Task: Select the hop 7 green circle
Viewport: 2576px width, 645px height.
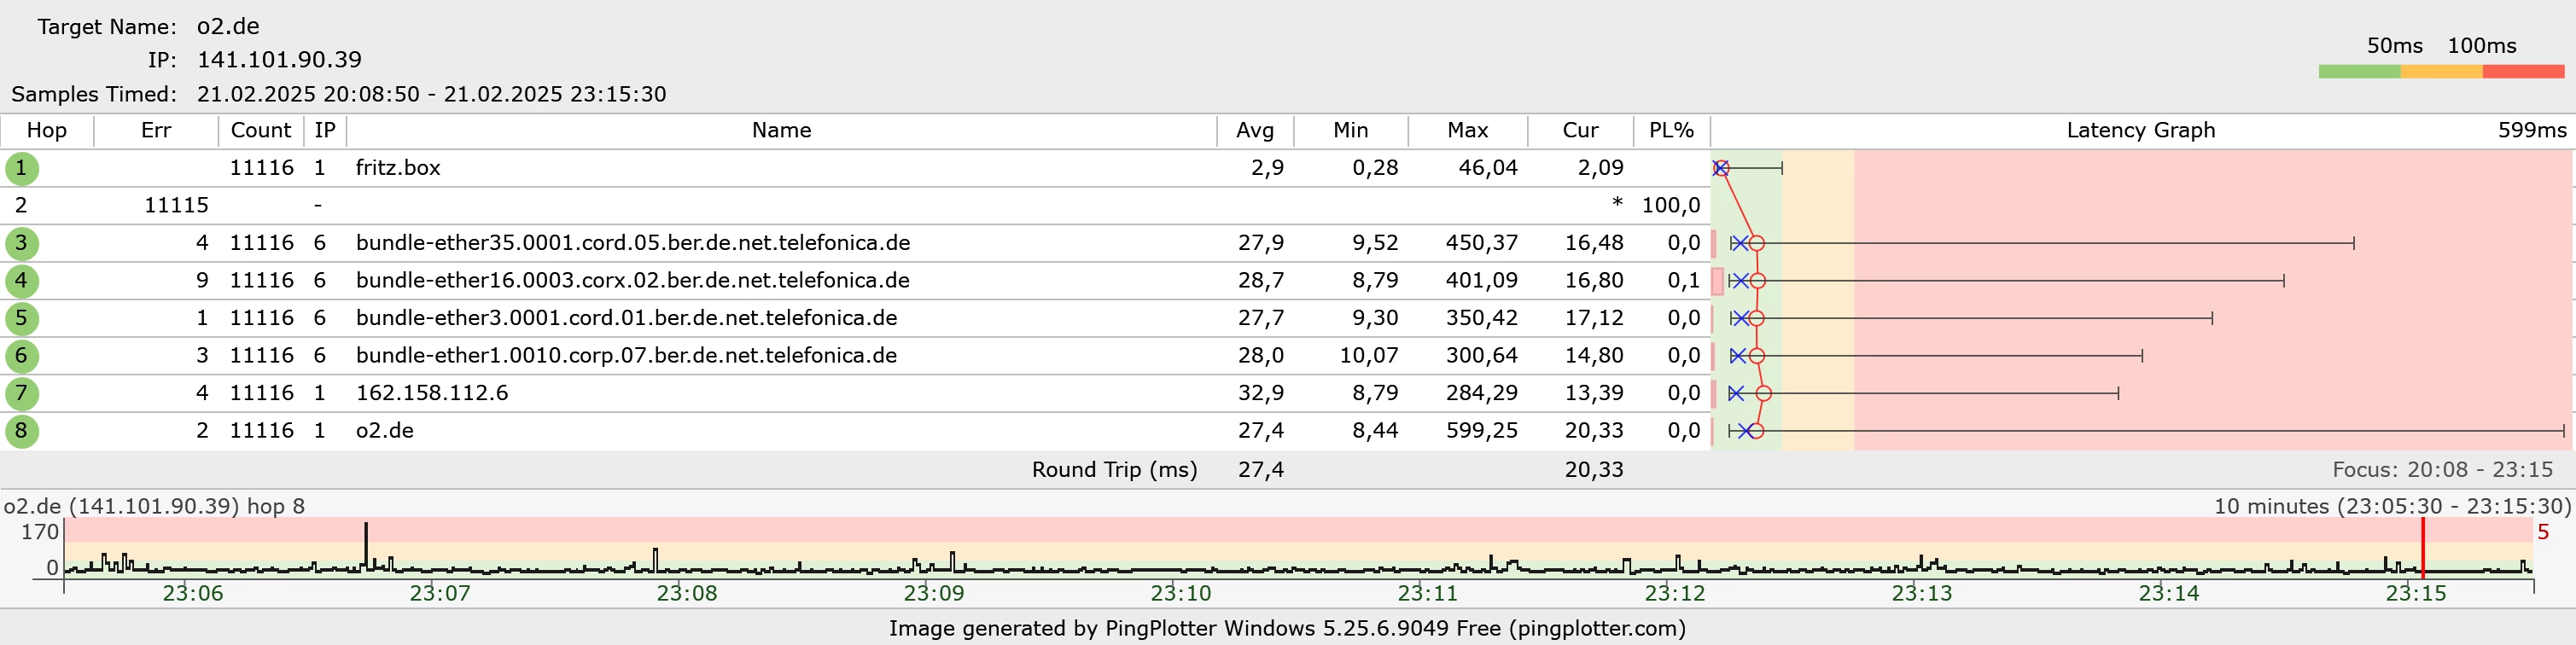Action: click(21, 393)
